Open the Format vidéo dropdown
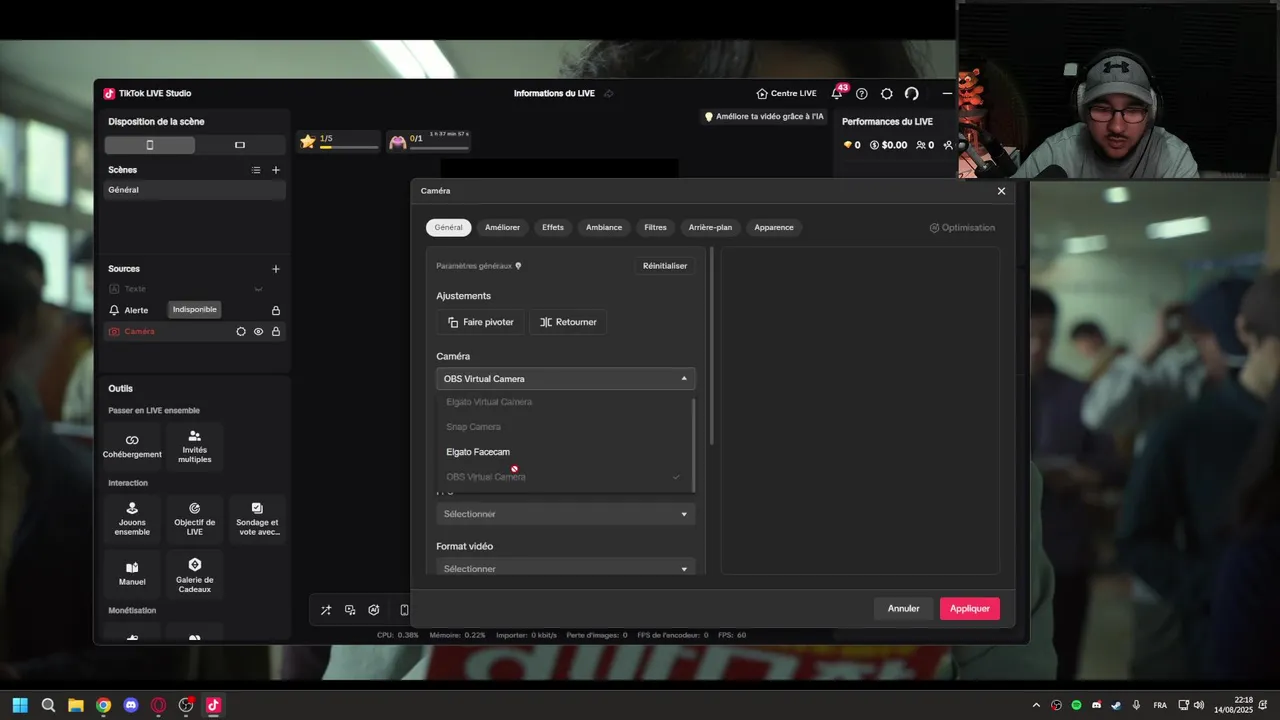1280x720 pixels. [566, 568]
